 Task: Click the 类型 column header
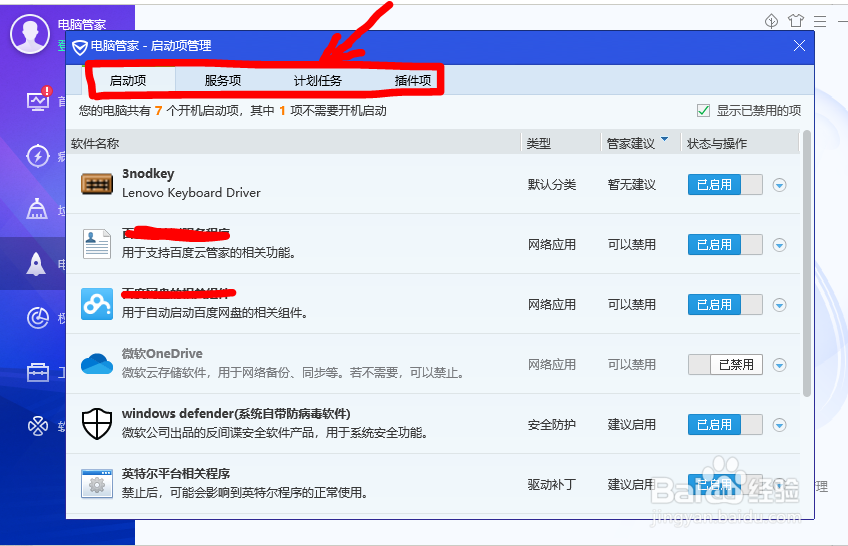[539, 143]
